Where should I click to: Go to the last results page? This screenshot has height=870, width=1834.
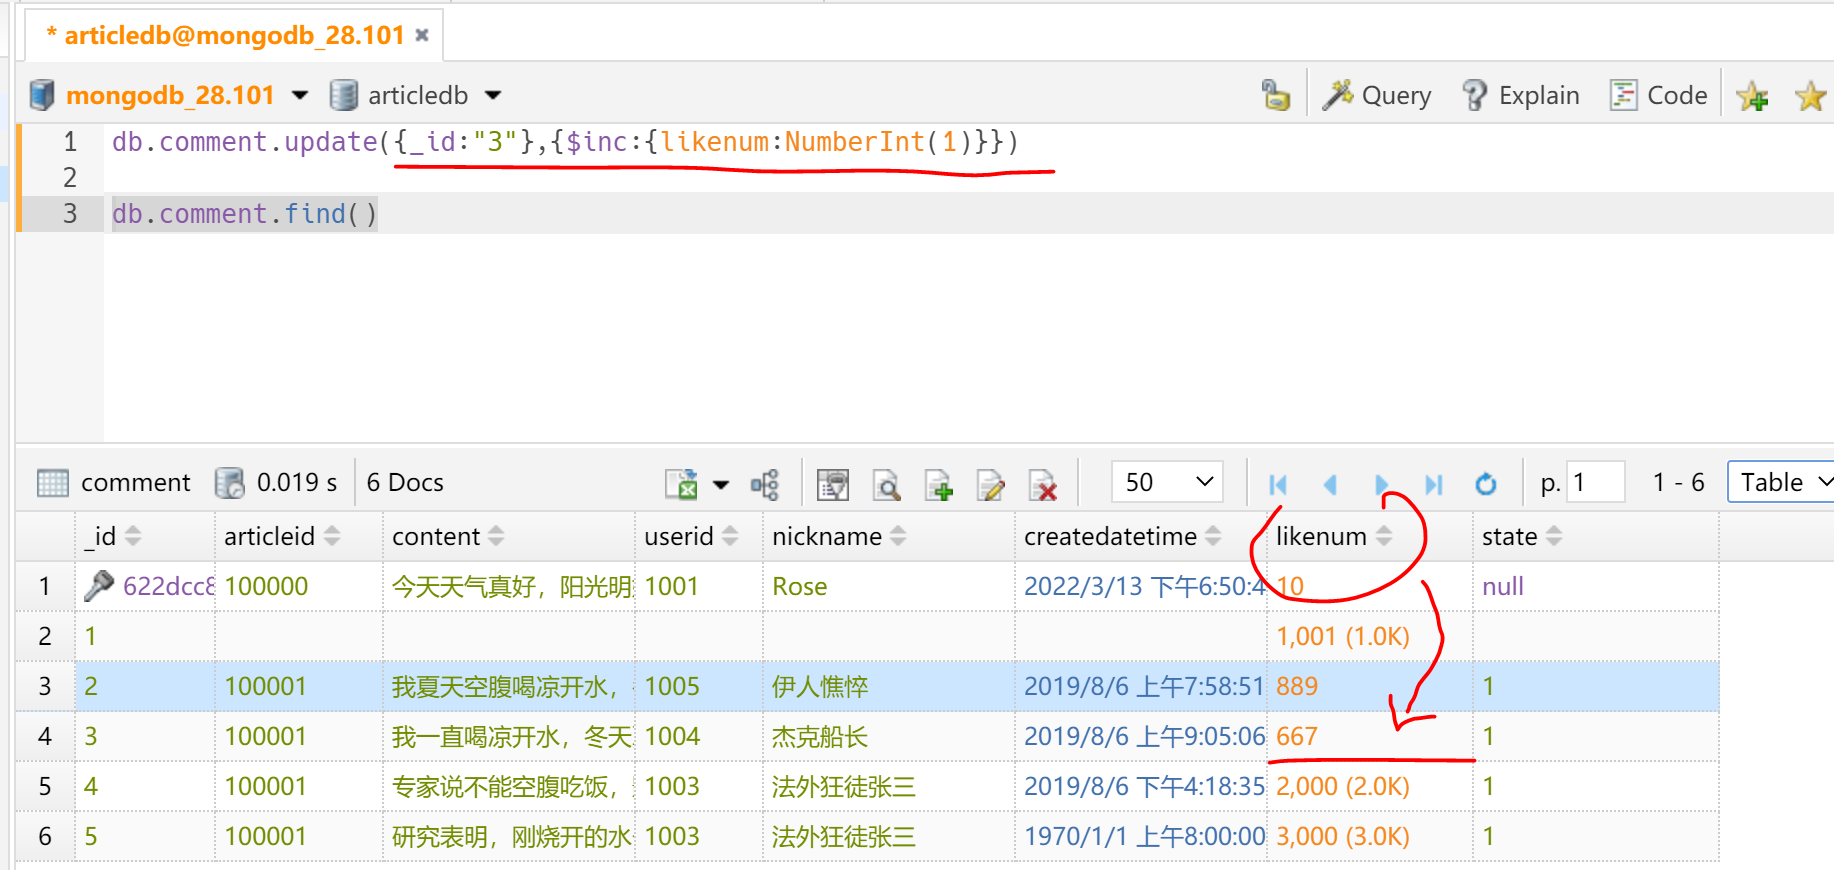point(1434,484)
